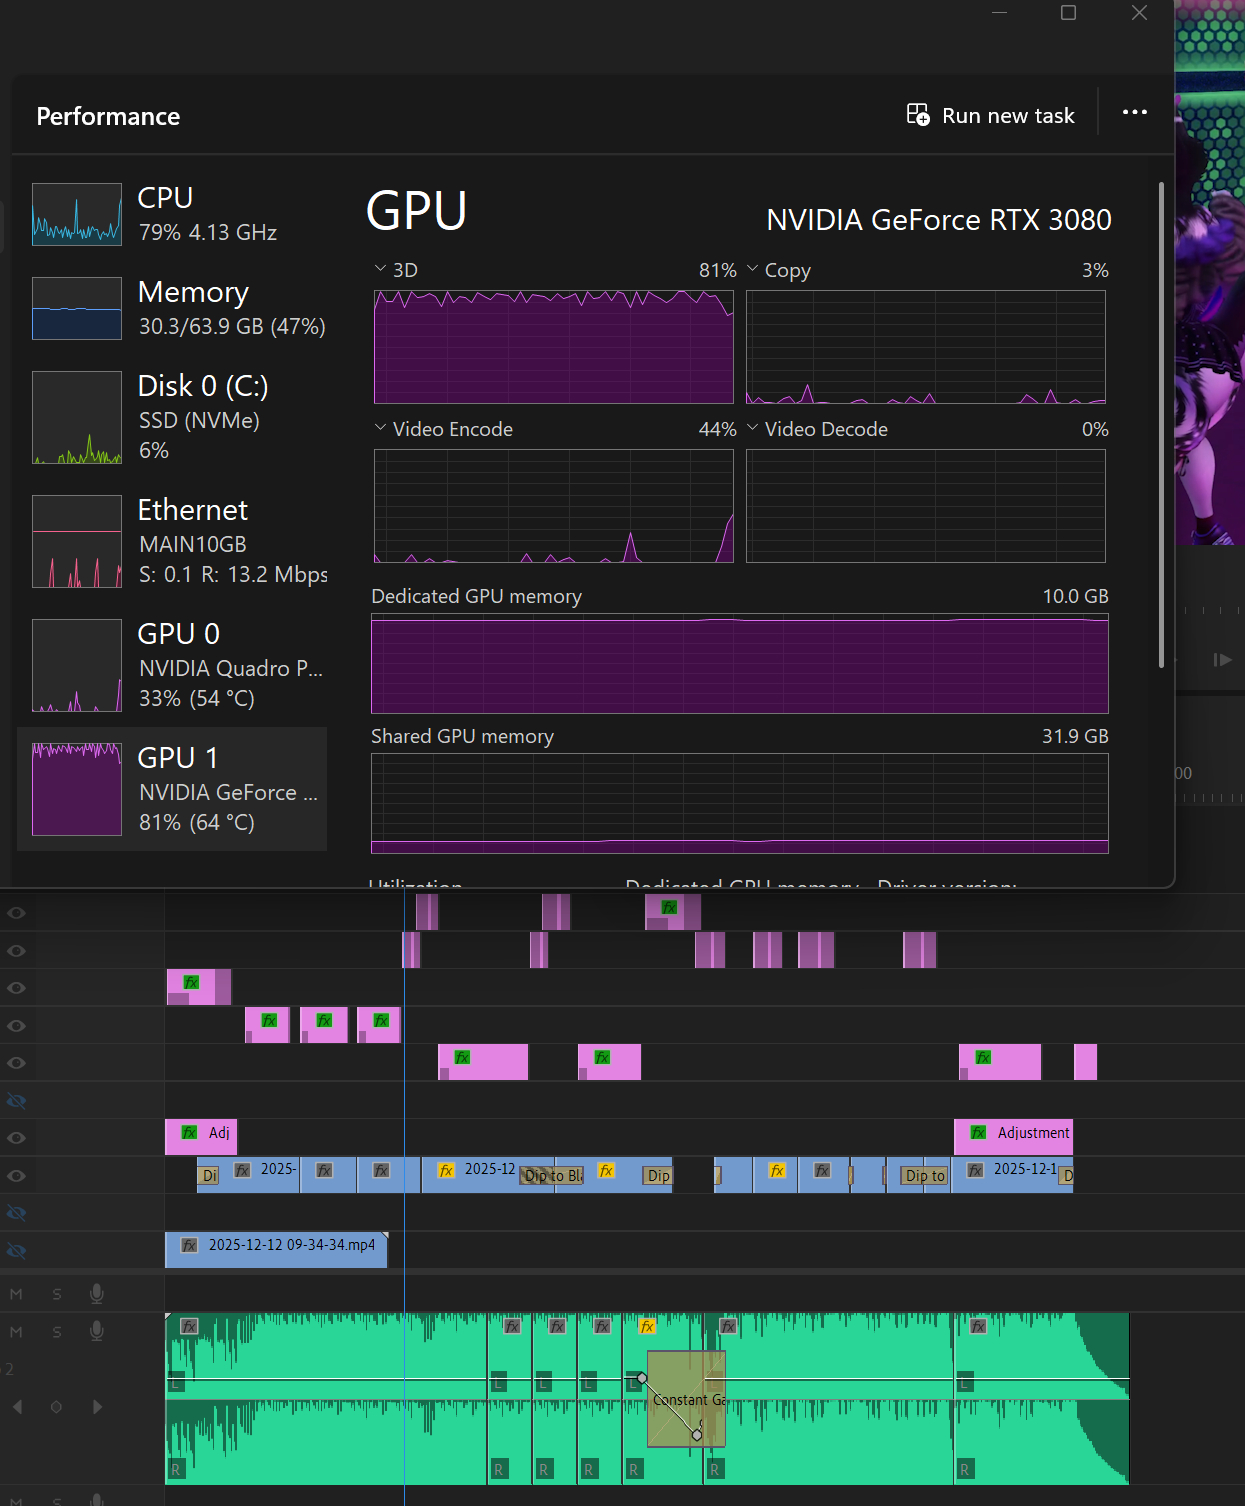Screen dimensions: 1245x1506
Task: Click green fx badge on Adj clip
Action: tap(189, 1133)
